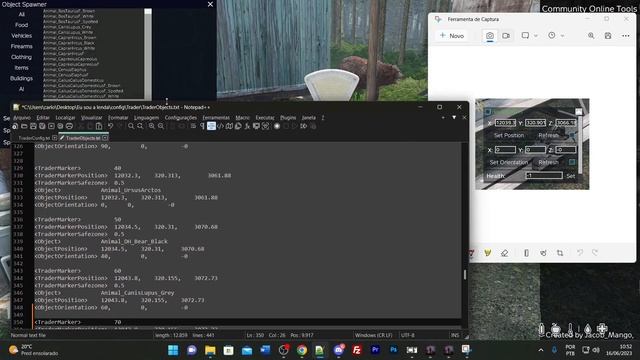The width and height of the screenshot is (640, 360).
Task: Open the Document Map toolbar icon
Action: click(x=229, y=126)
